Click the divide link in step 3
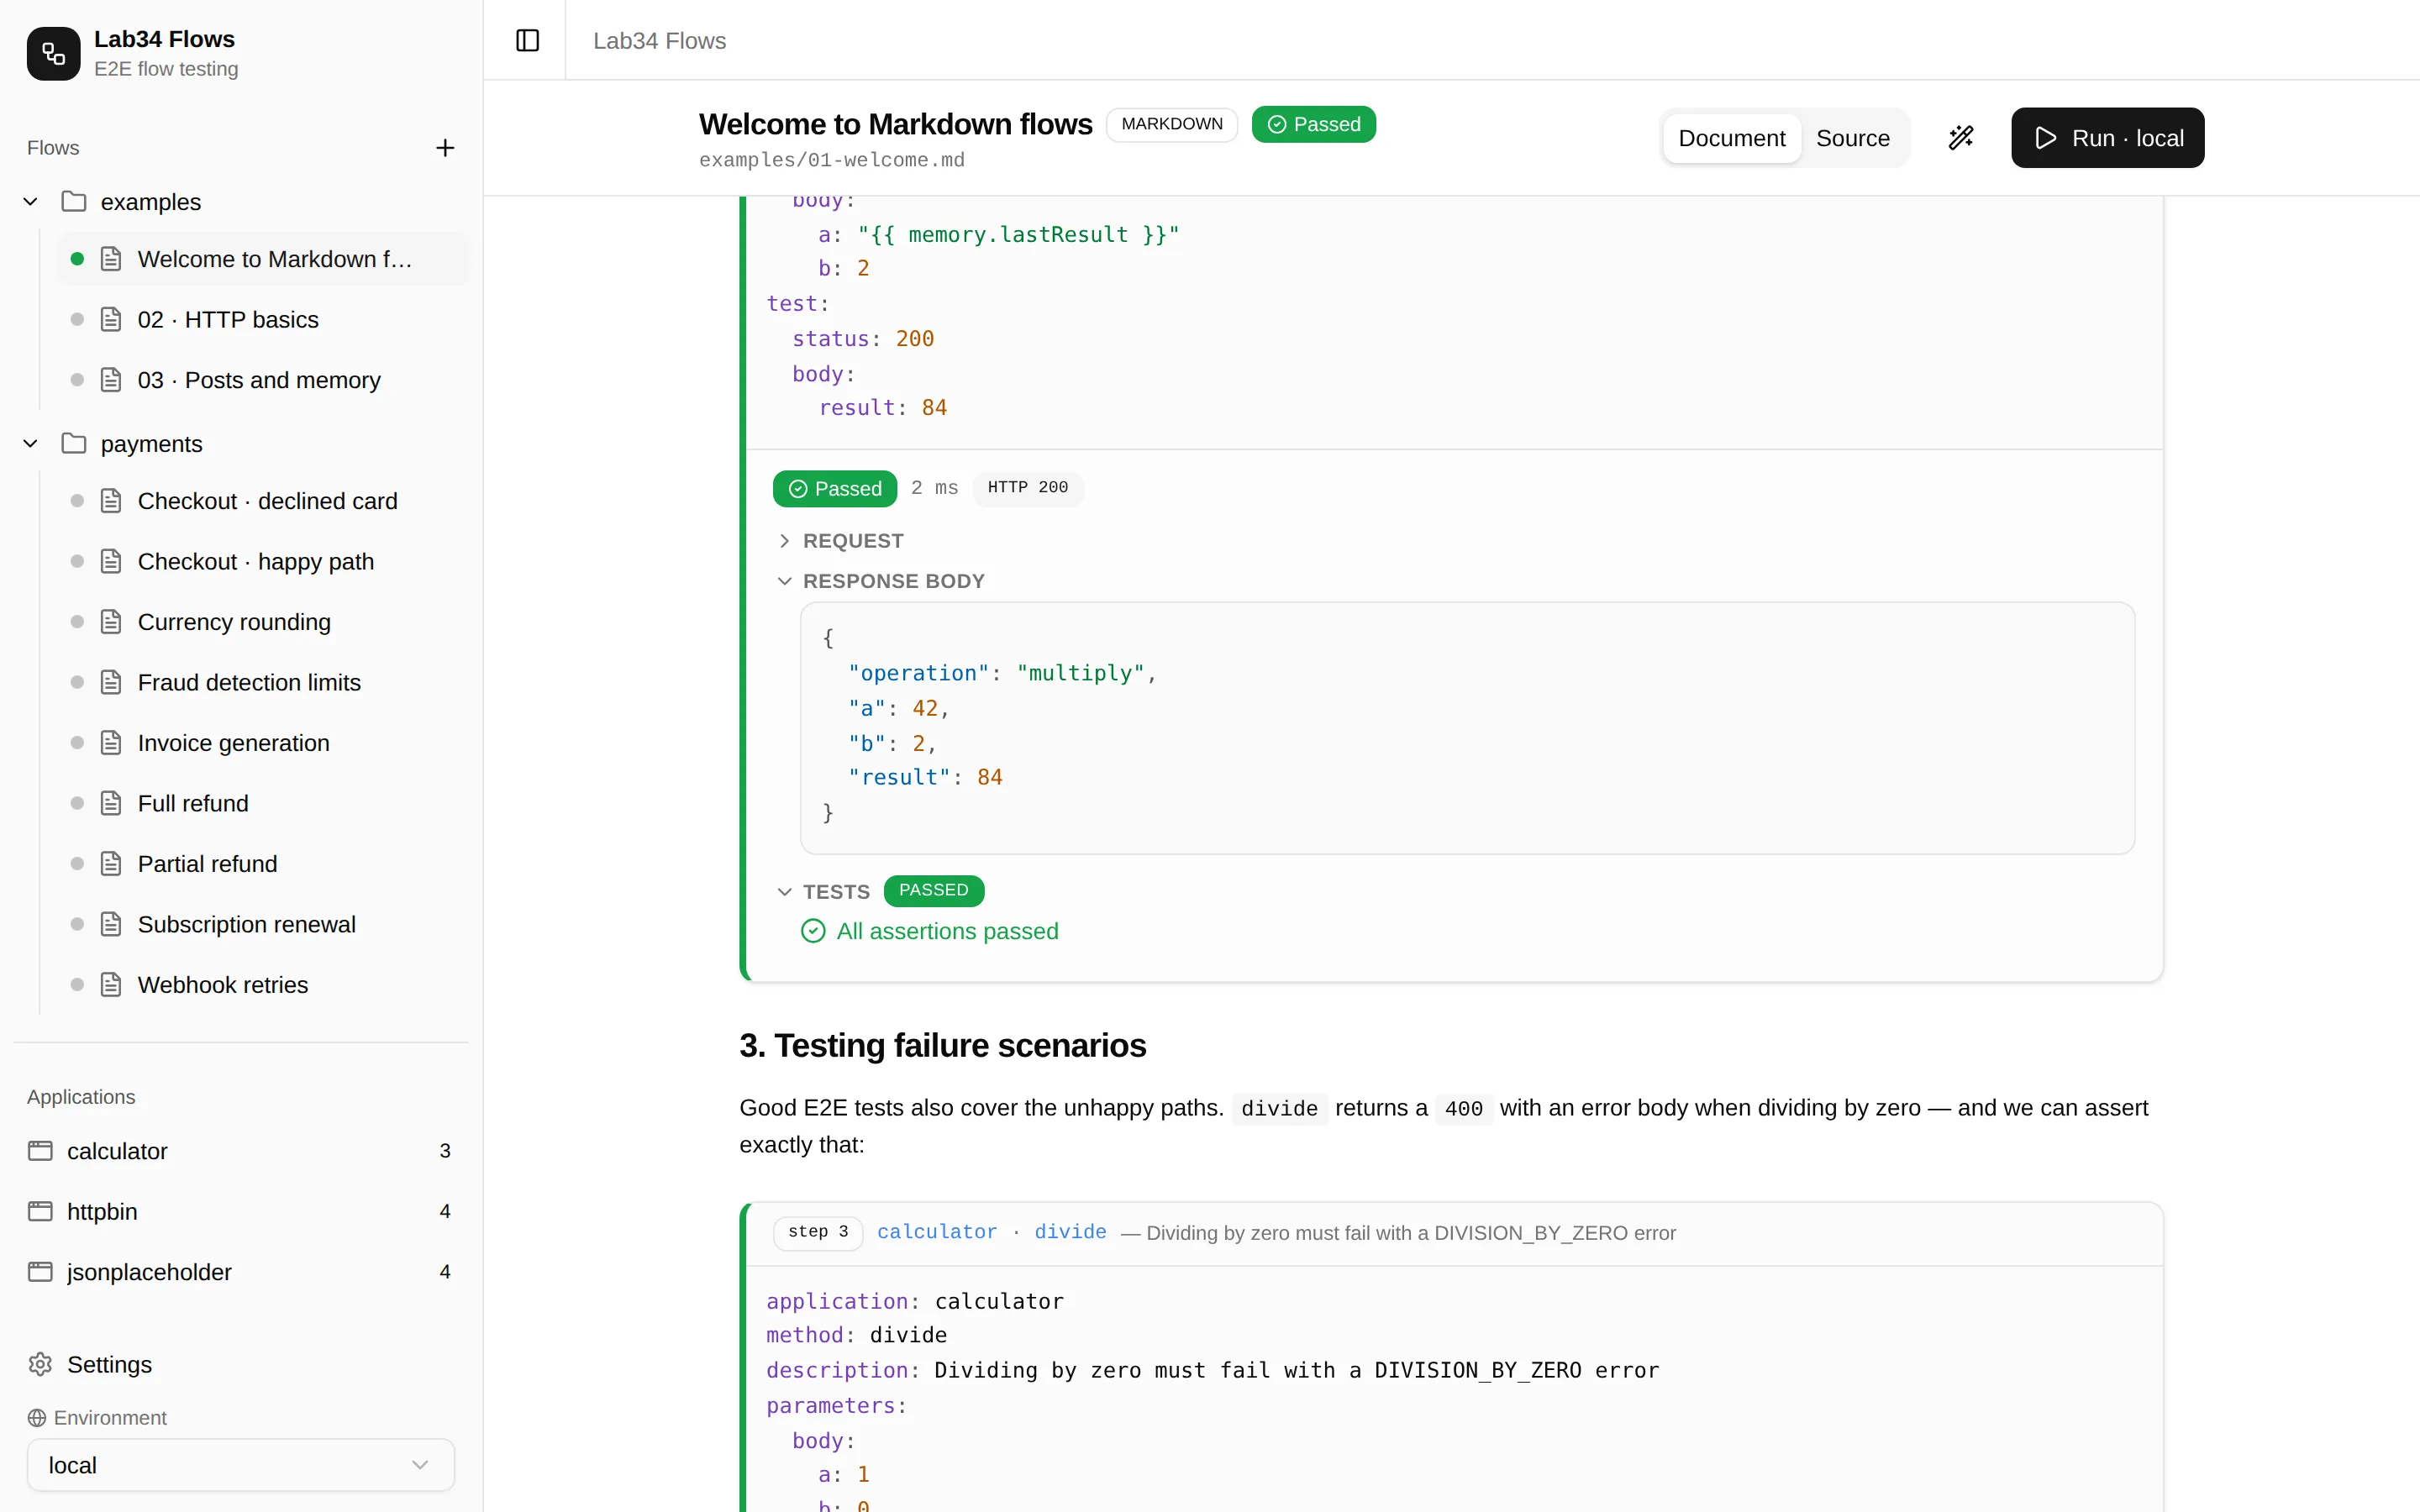Image resolution: width=2420 pixels, height=1512 pixels. (1070, 1232)
